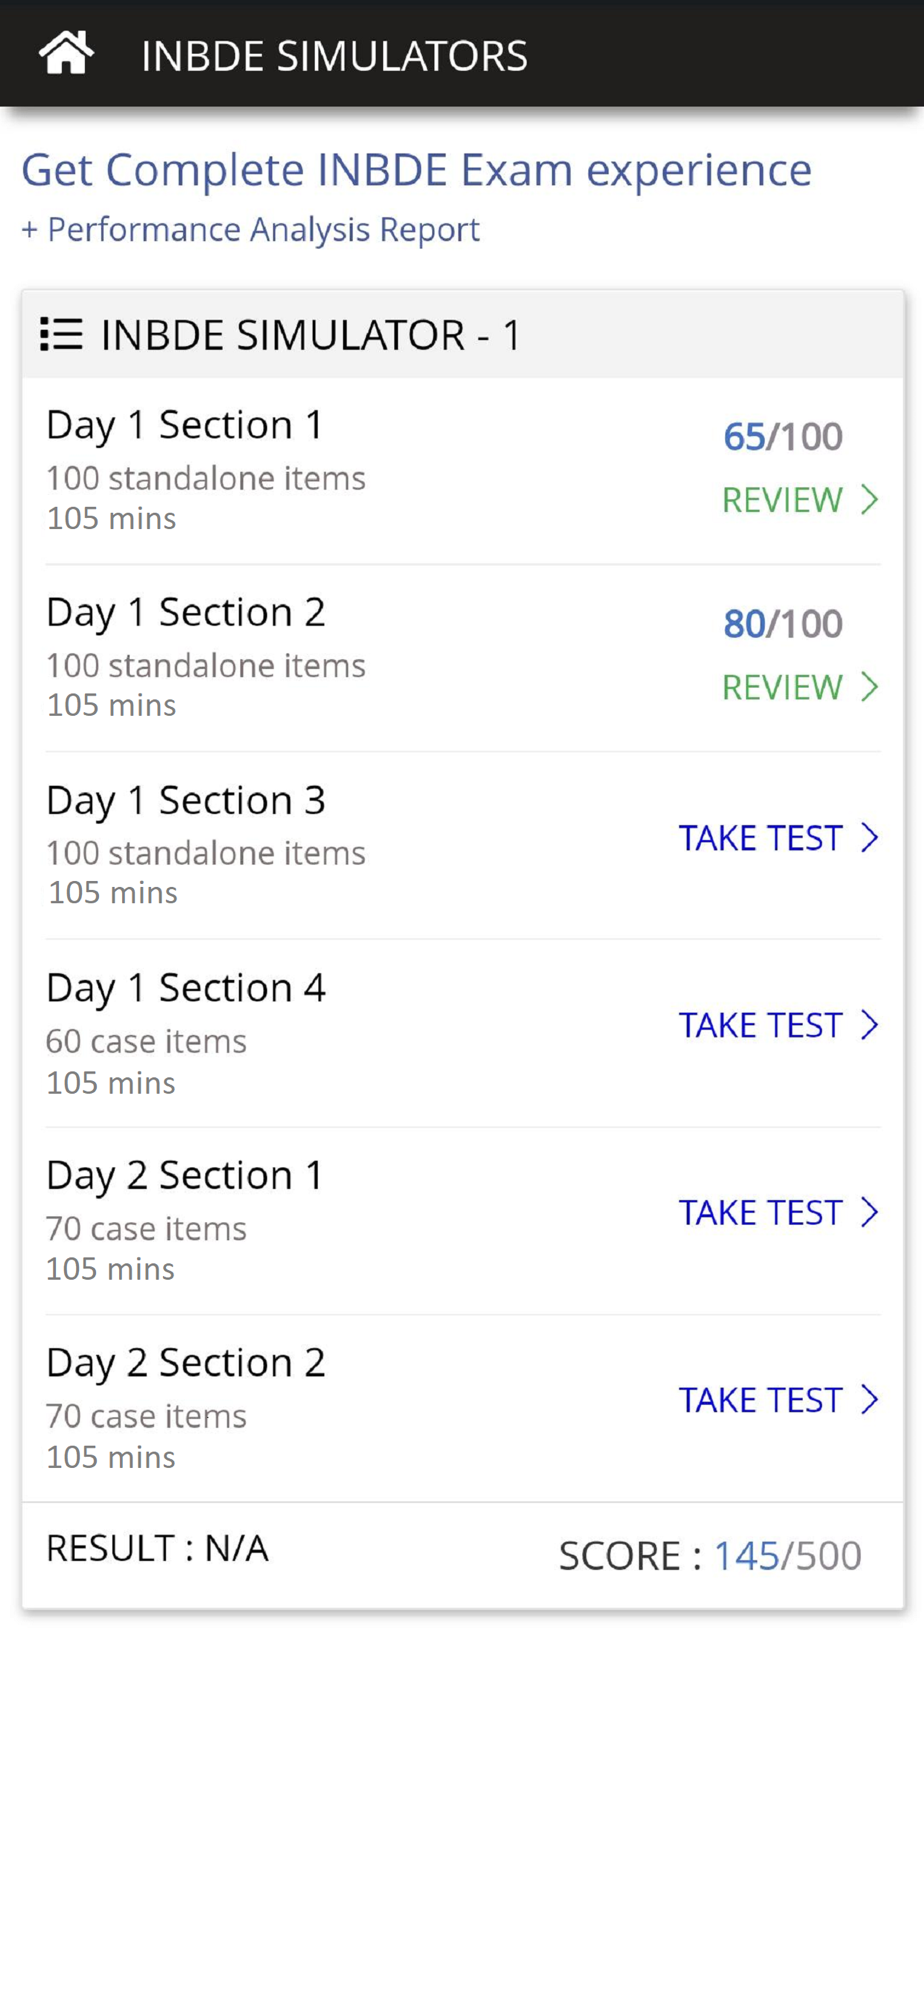Click the list icon beside INBDE SIMULATOR - 1
This screenshot has height=2000, width=924.
tap(61, 334)
